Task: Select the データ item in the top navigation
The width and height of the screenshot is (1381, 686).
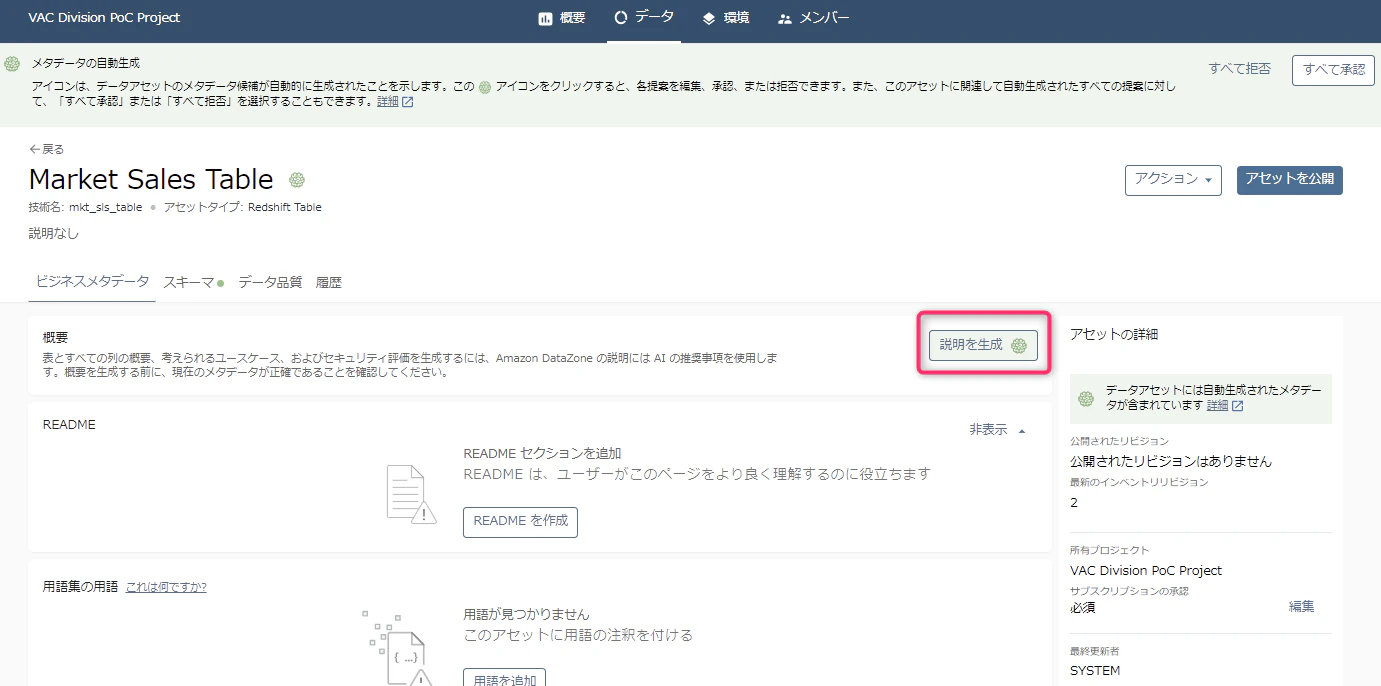Action: (x=644, y=17)
